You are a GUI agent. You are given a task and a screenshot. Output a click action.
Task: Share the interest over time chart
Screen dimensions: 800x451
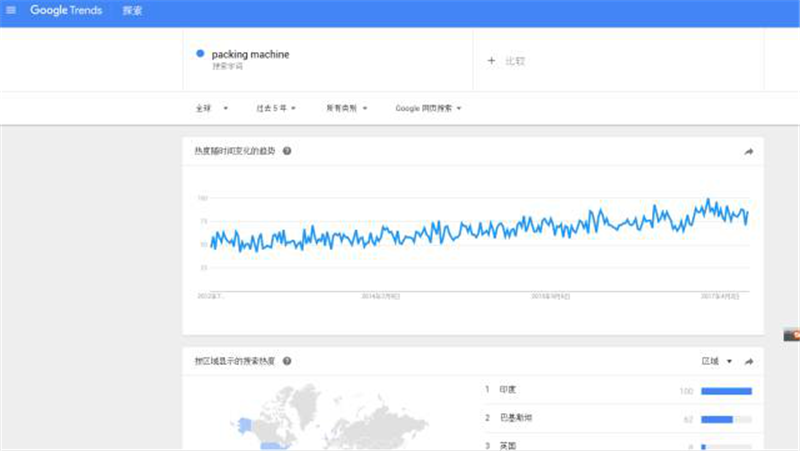point(748,152)
